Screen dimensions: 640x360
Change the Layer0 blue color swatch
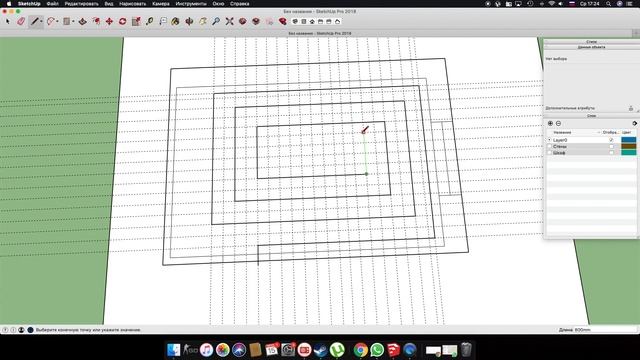(x=629, y=140)
